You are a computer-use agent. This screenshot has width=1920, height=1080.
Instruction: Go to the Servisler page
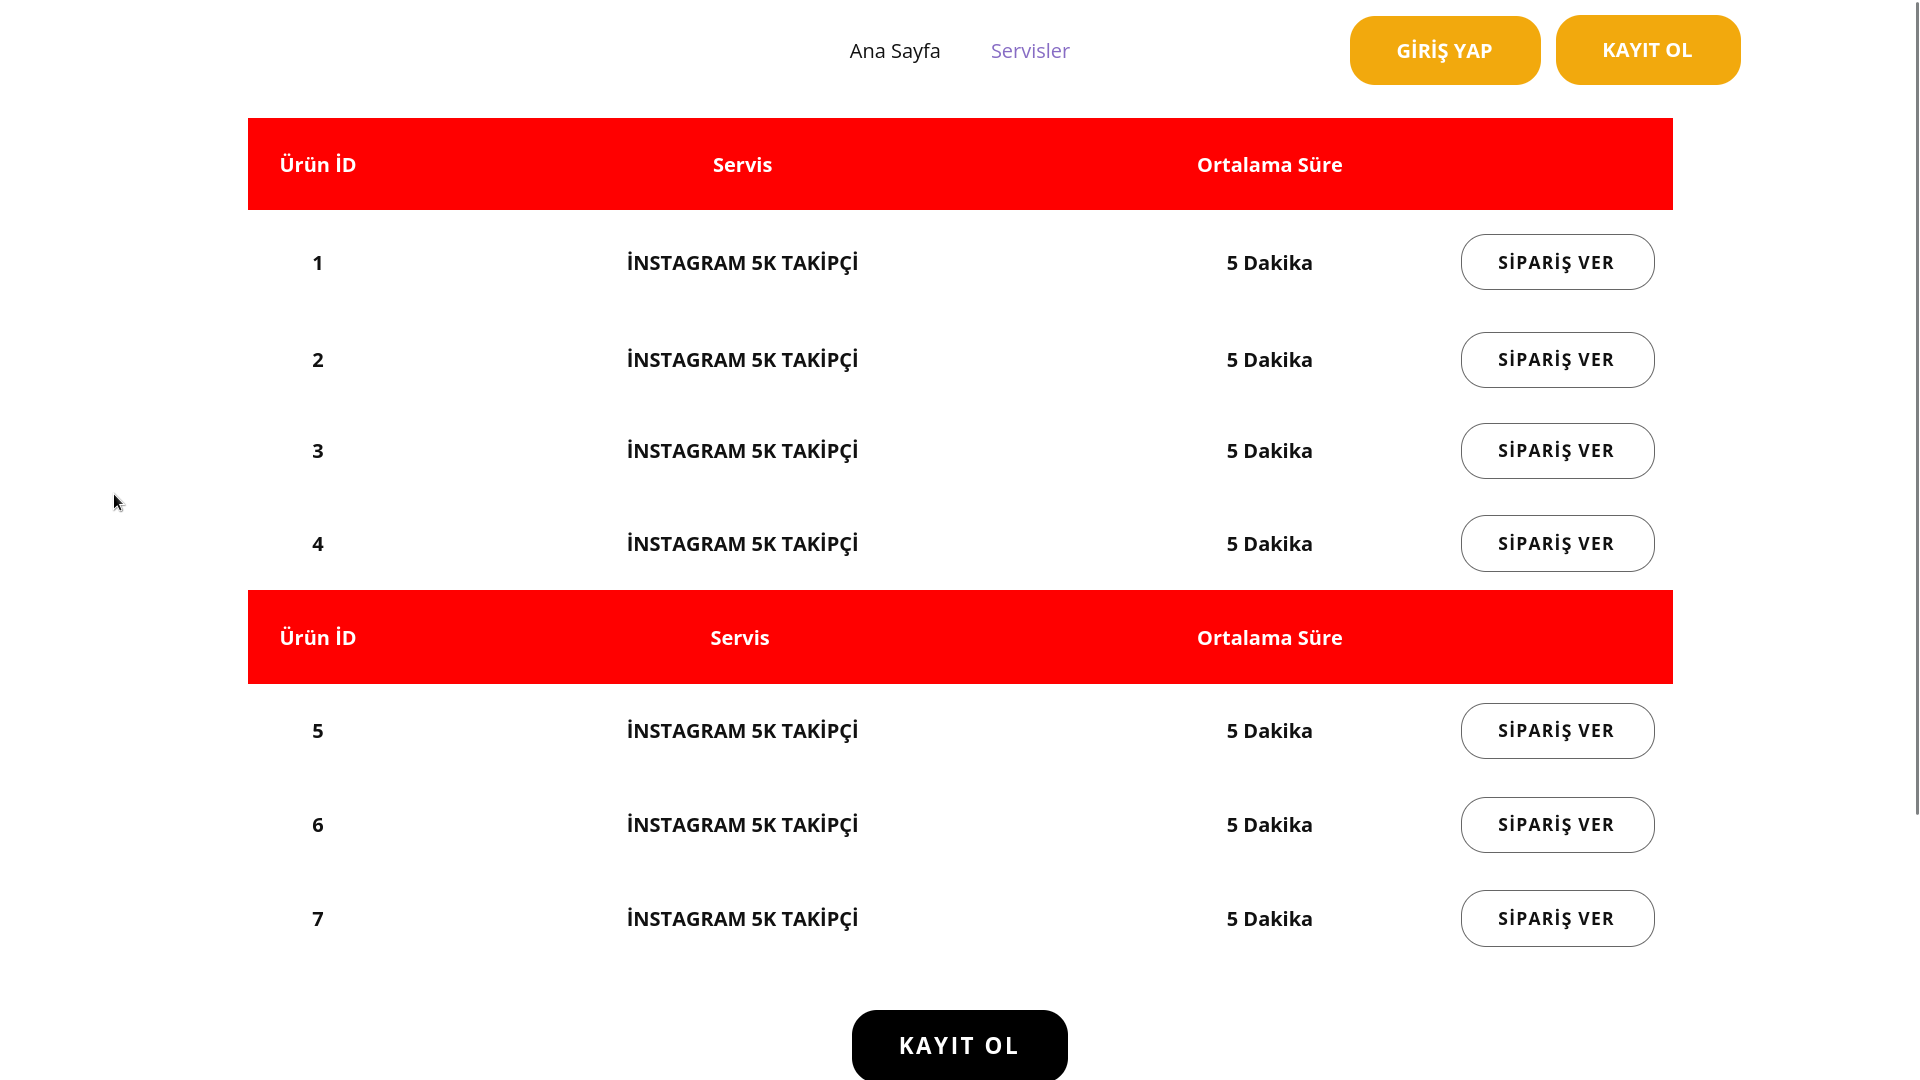[x=1030, y=51]
